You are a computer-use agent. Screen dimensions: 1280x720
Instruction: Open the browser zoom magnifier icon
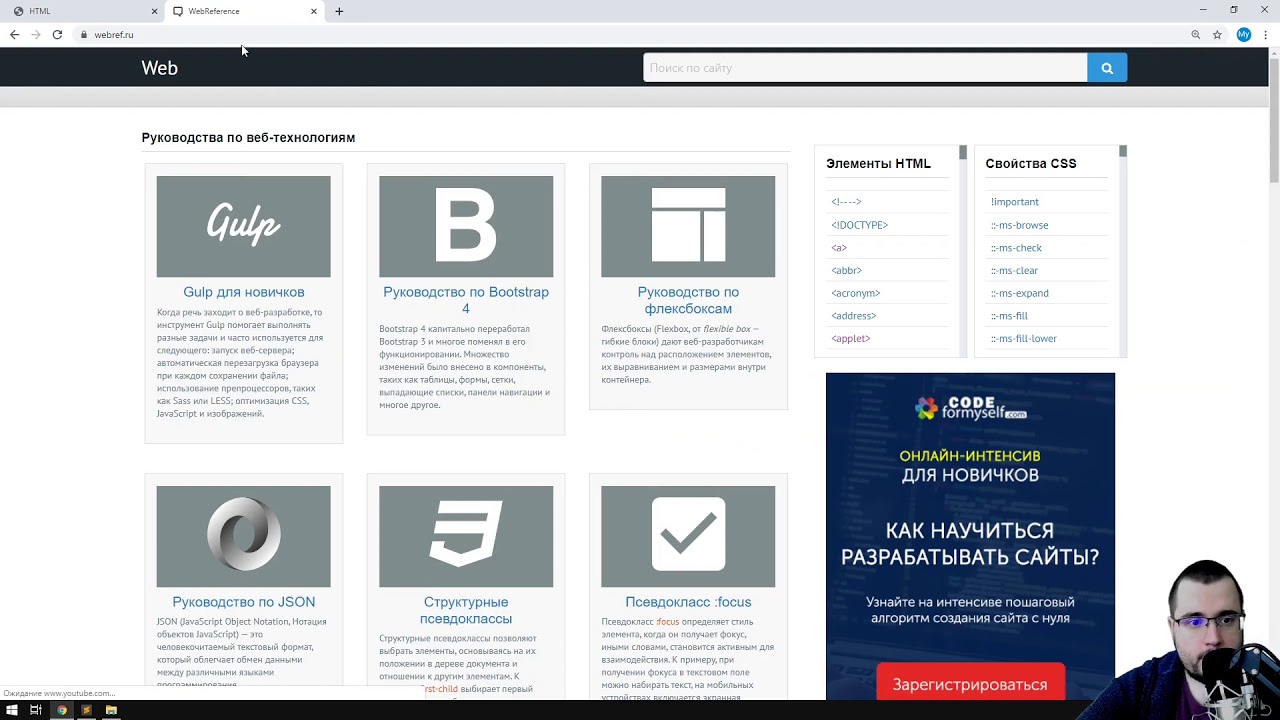click(x=1195, y=35)
